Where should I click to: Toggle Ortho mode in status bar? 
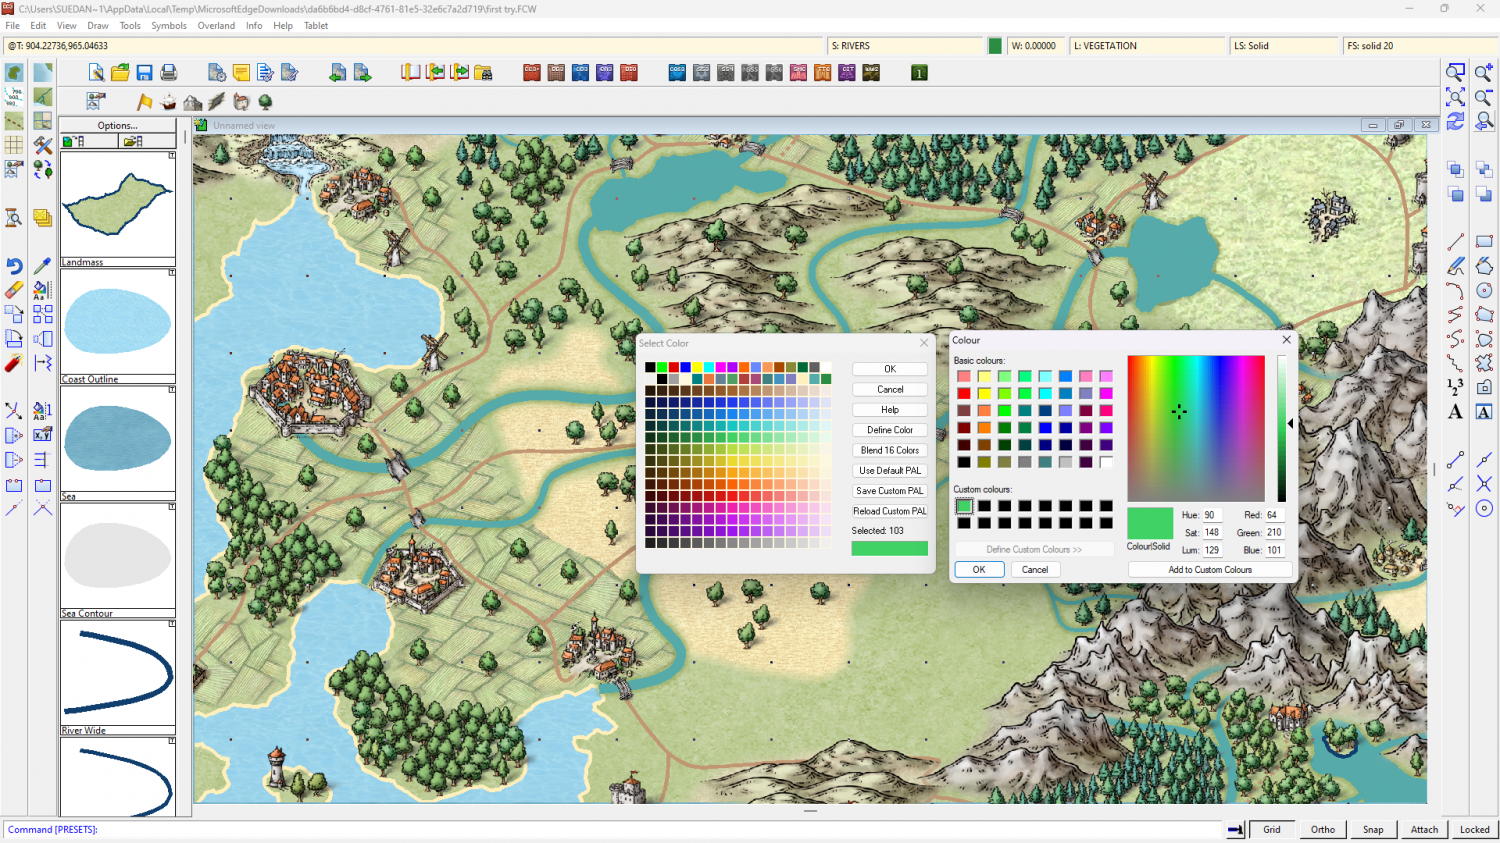pos(1323,829)
